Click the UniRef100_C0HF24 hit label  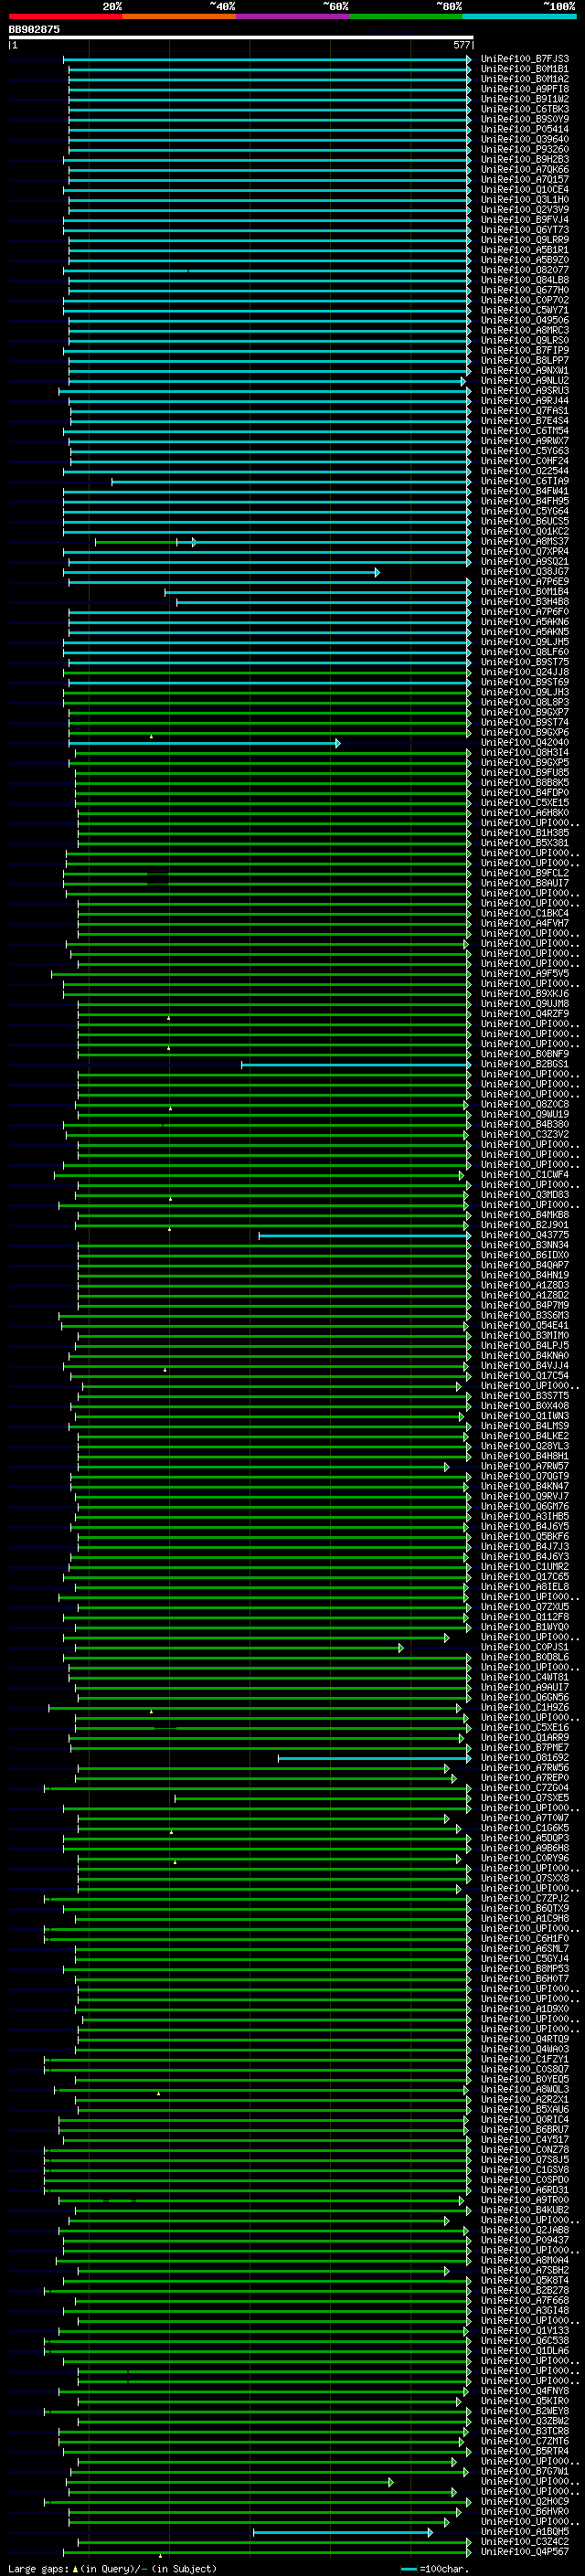pyautogui.click(x=524, y=461)
